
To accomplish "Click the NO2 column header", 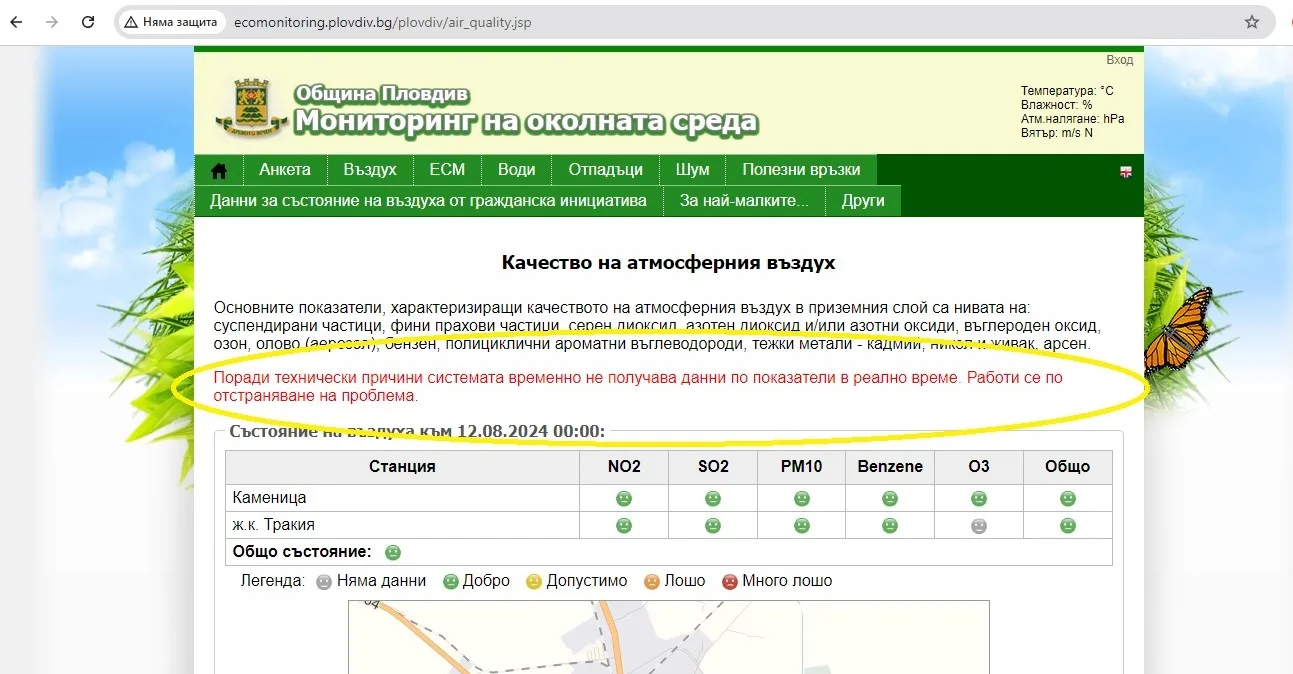I will [x=624, y=467].
